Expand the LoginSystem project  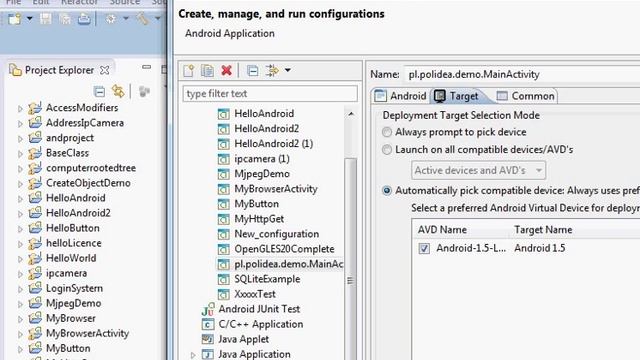[20, 289]
